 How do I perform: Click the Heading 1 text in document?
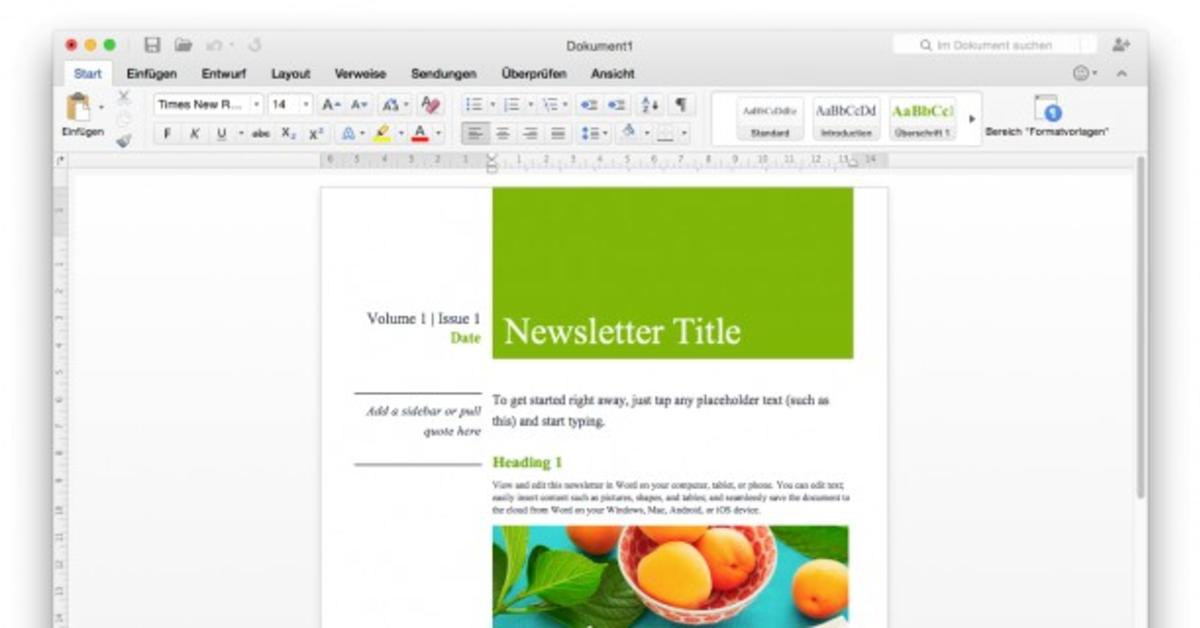click(527, 462)
